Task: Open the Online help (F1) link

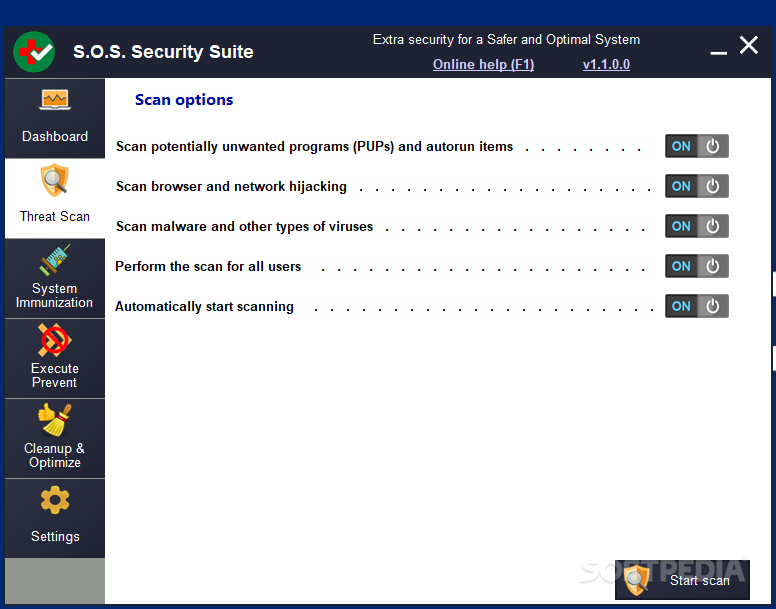Action: coord(484,64)
